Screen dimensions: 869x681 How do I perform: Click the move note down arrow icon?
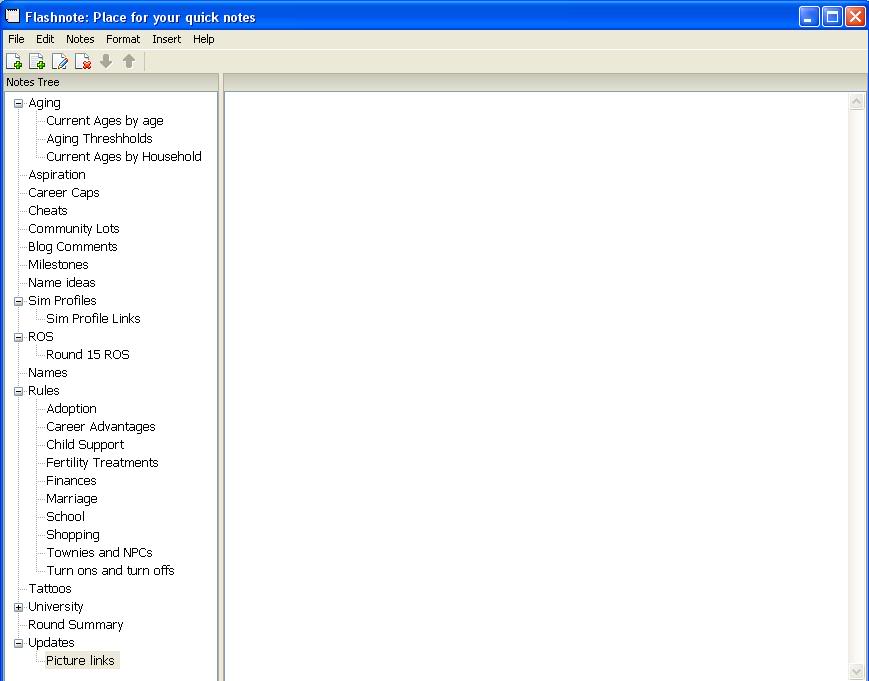pos(106,61)
